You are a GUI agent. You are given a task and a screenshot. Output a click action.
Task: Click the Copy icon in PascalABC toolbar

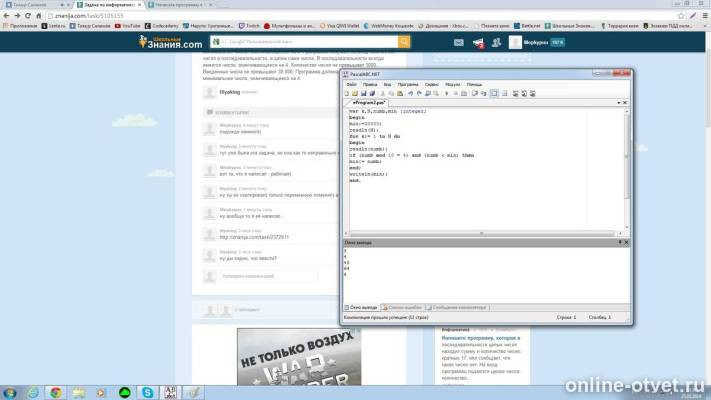click(391, 93)
